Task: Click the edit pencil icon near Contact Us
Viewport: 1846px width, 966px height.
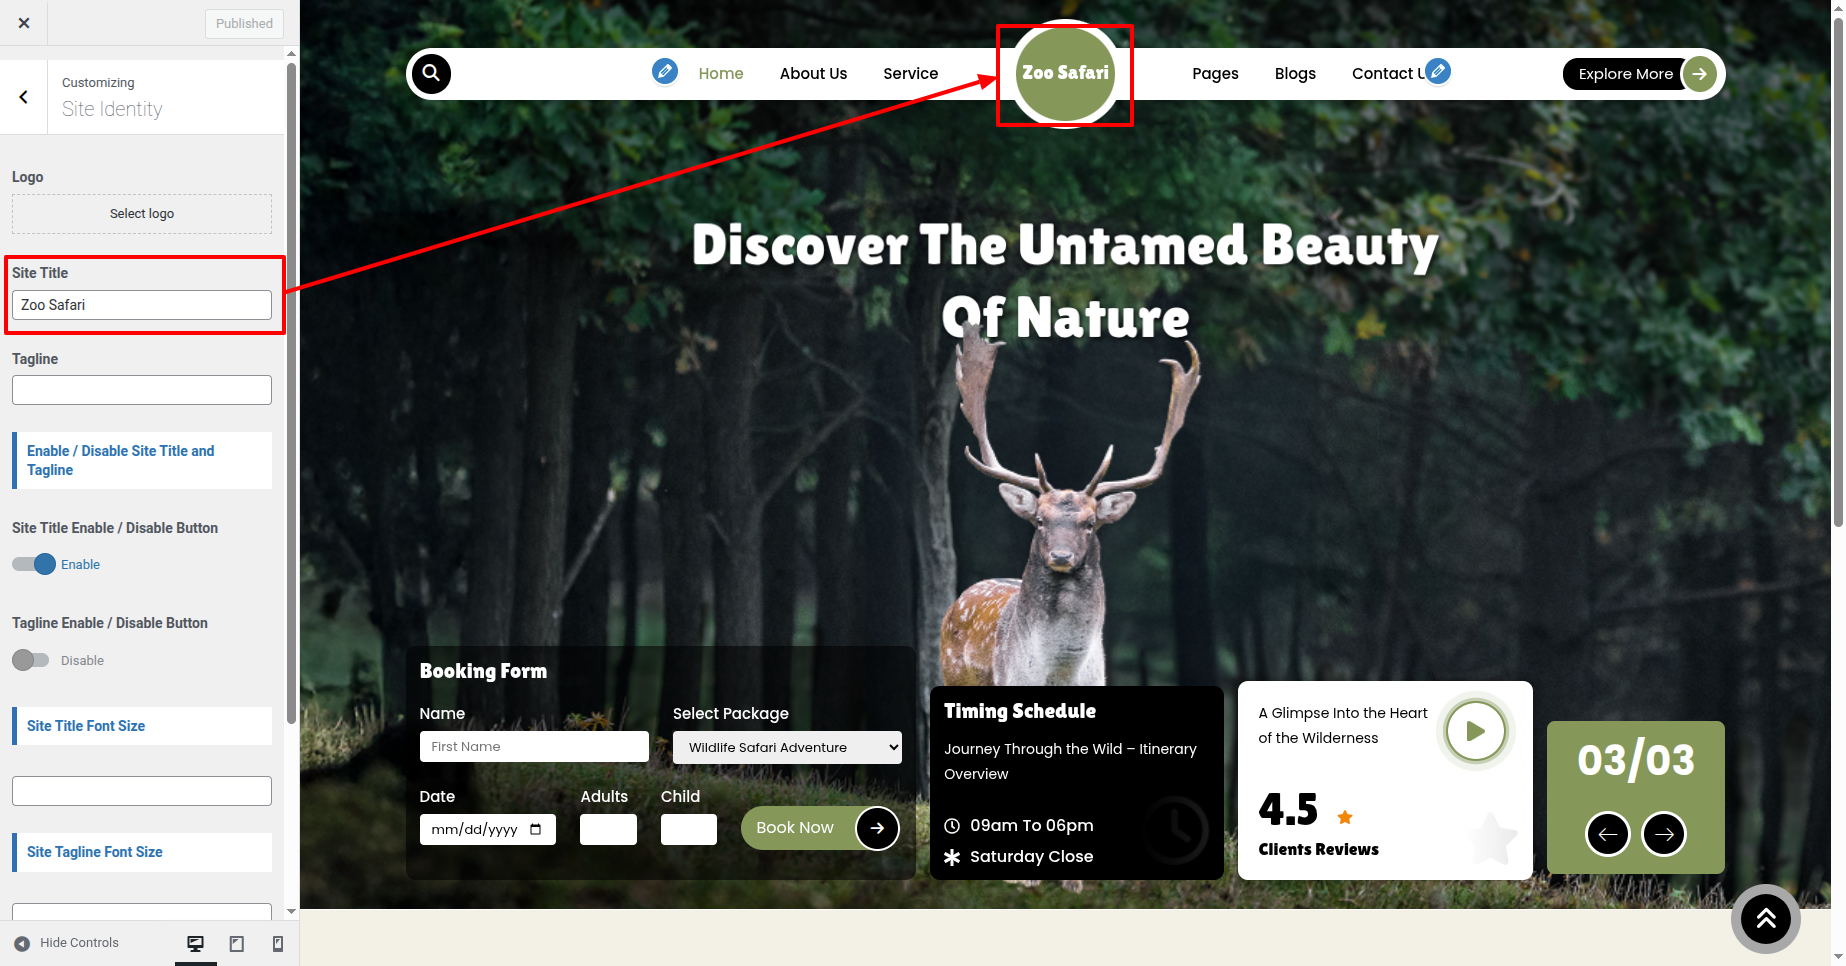Action: click(x=1438, y=71)
